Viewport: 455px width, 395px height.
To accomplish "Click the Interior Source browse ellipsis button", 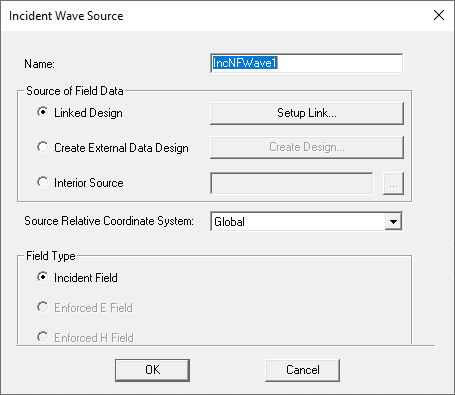I will click(x=393, y=183).
